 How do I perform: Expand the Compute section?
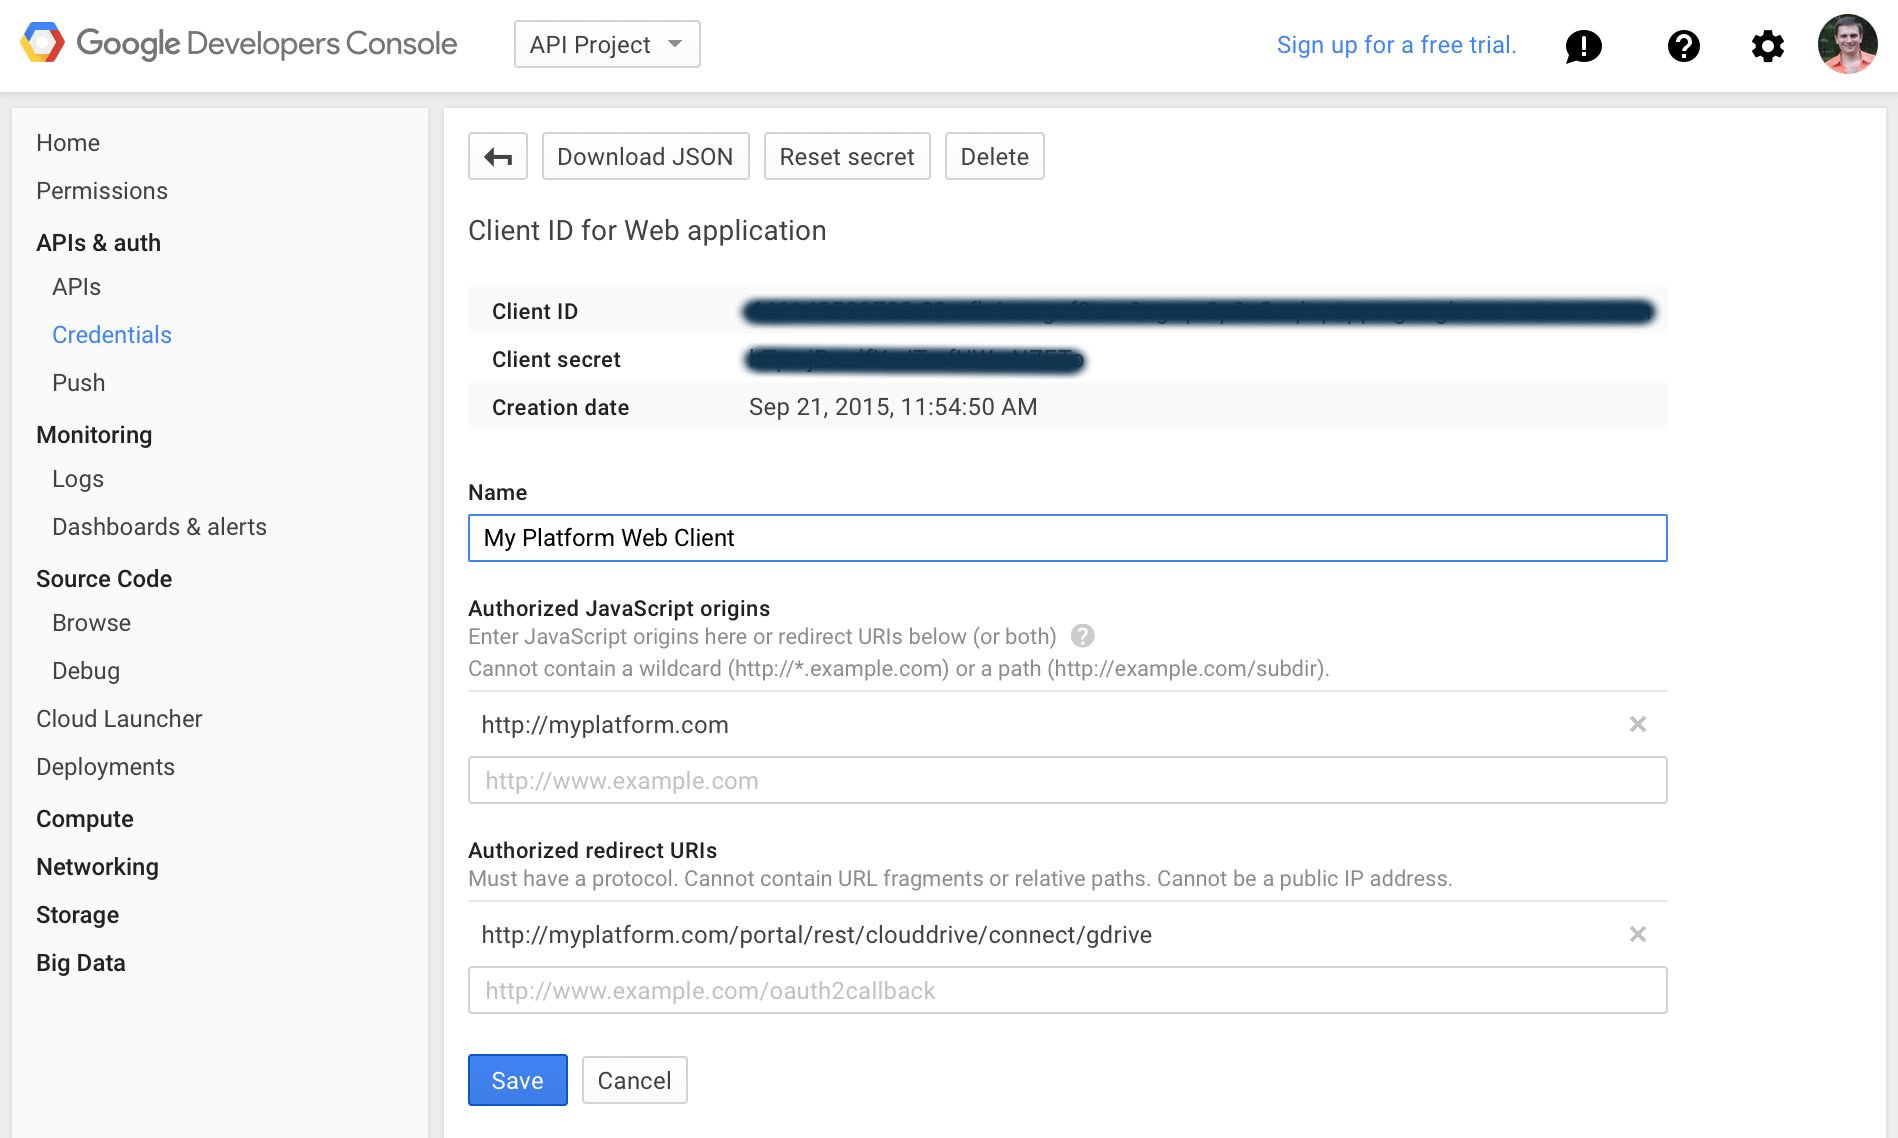(x=85, y=819)
